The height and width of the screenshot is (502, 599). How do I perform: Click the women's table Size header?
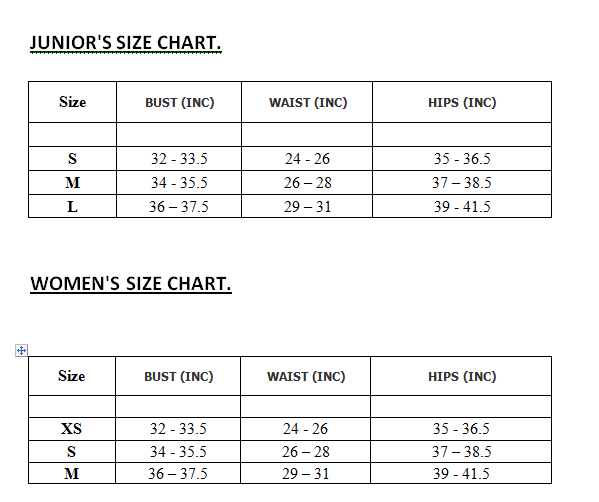pyautogui.click(x=72, y=376)
